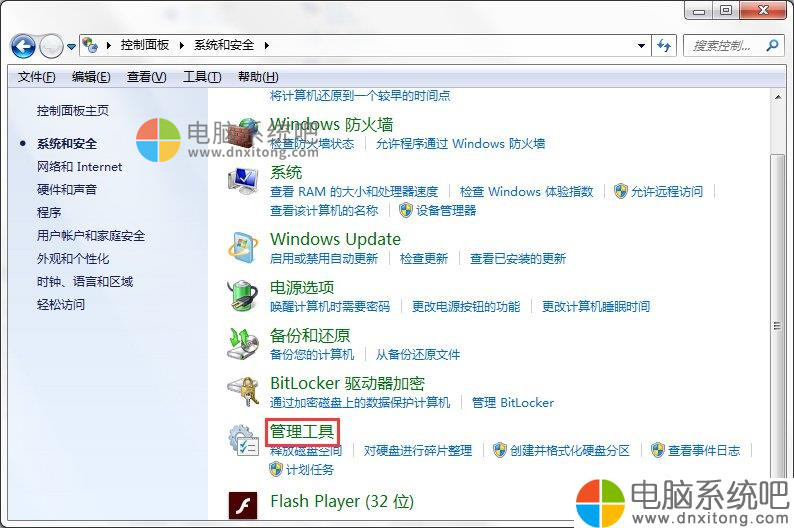
Task: Click the Flash Player icon
Action: pyautogui.click(x=243, y=505)
